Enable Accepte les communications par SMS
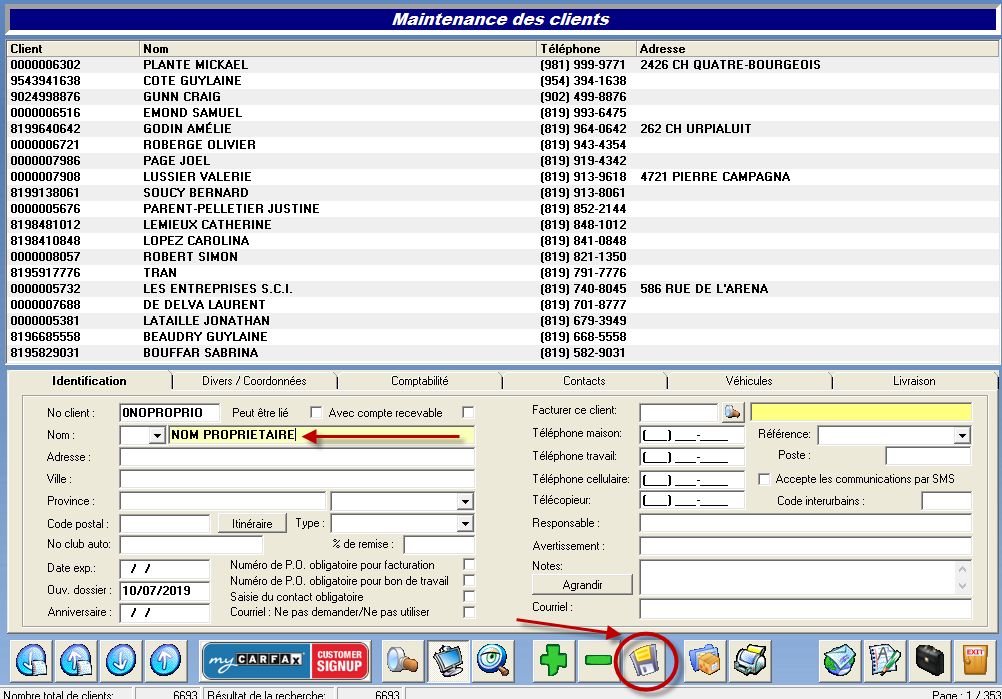1002x699 pixels. pos(765,479)
